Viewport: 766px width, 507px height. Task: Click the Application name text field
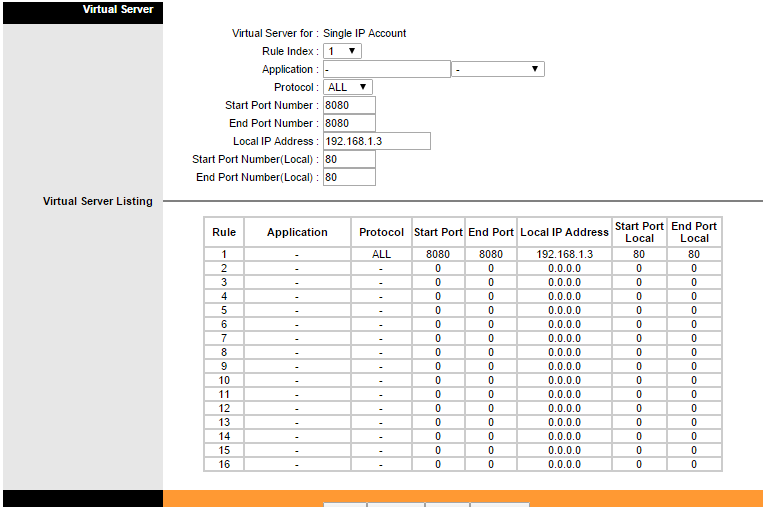click(386, 69)
